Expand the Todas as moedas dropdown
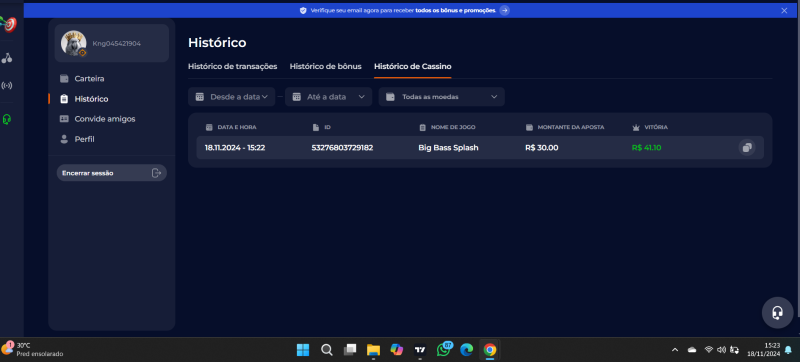This screenshot has width=800, height=362. pos(441,97)
